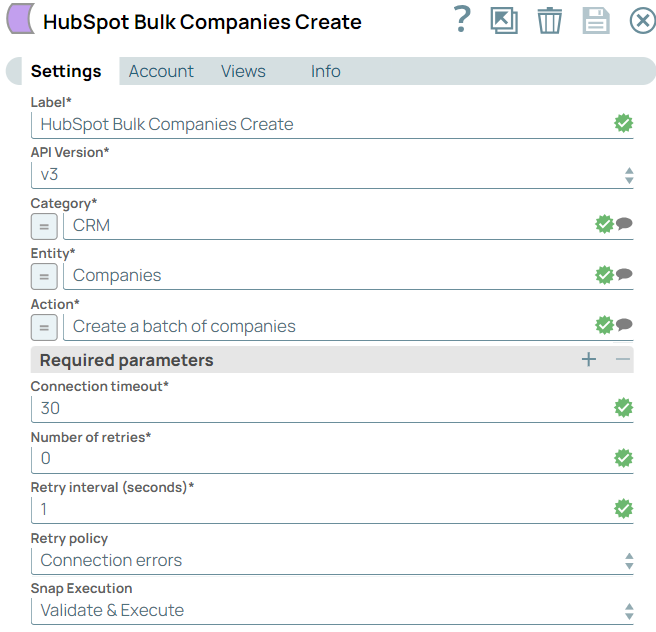Remove a required parameter with minus
The image size is (656, 632).
click(x=623, y=359)
